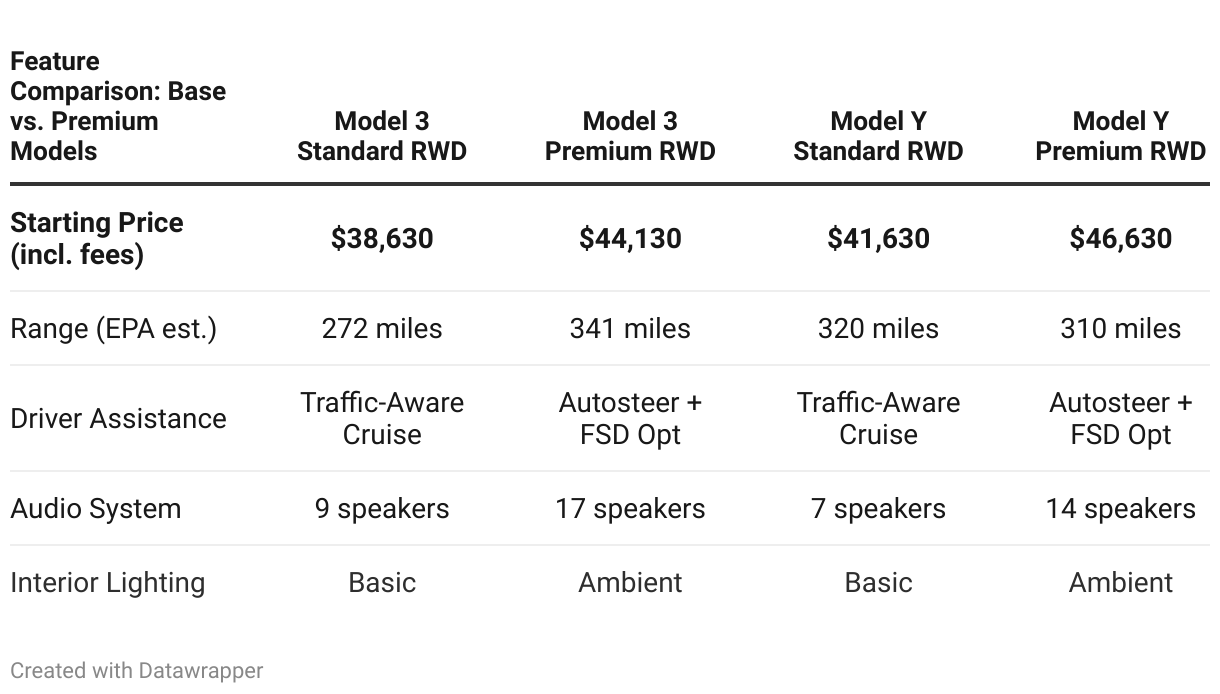
Task: Select the Model Y Standard RWD header
Action: pos(878,136)
